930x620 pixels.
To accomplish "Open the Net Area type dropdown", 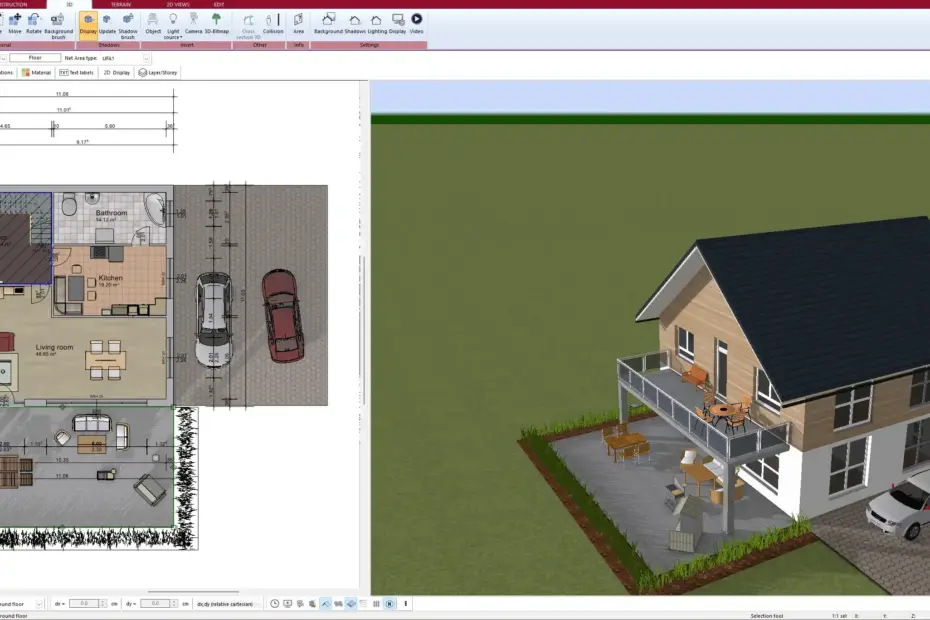I will coord(146,58).
